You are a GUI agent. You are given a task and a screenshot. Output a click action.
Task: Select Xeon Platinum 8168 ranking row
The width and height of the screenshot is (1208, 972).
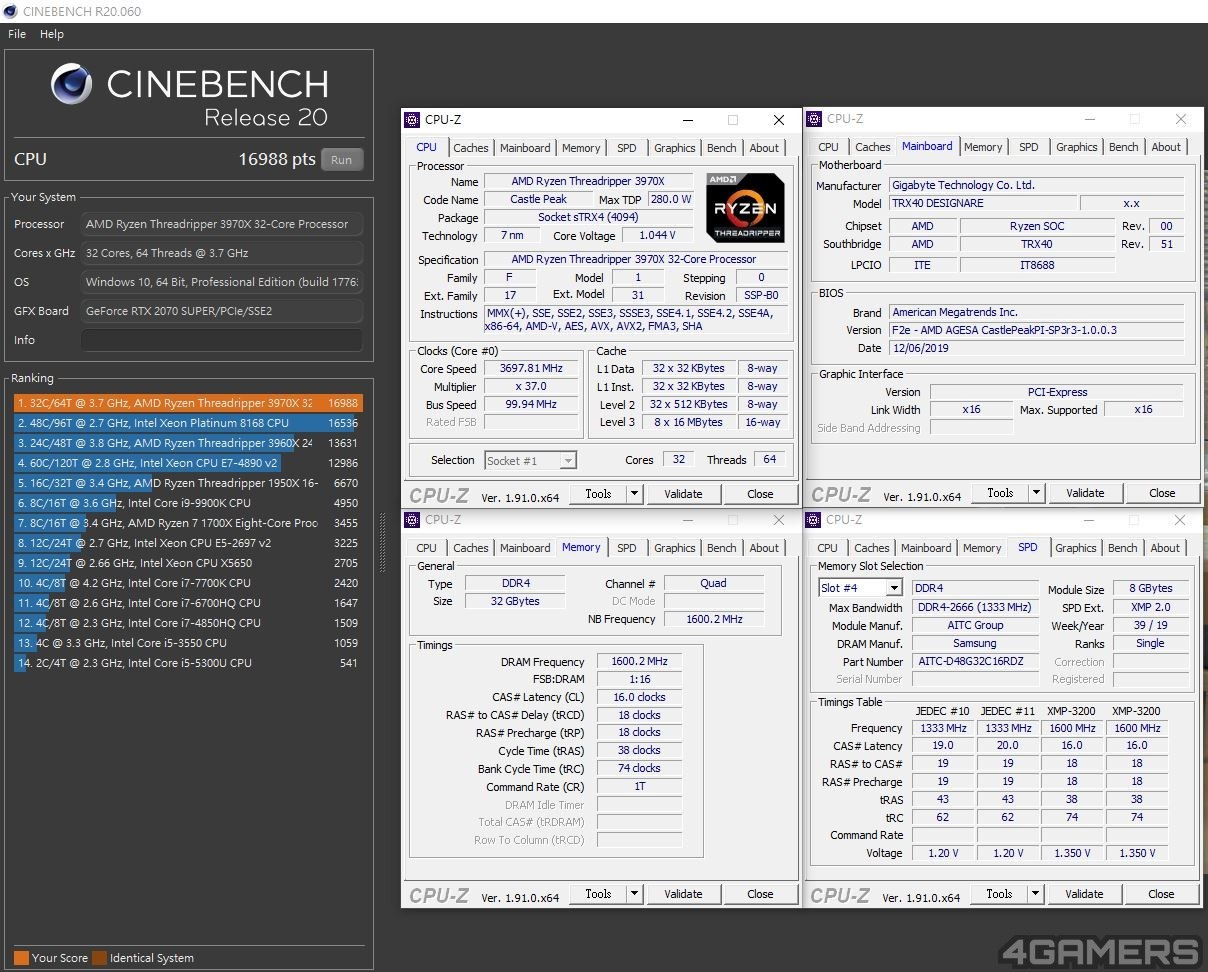(188, 423)
